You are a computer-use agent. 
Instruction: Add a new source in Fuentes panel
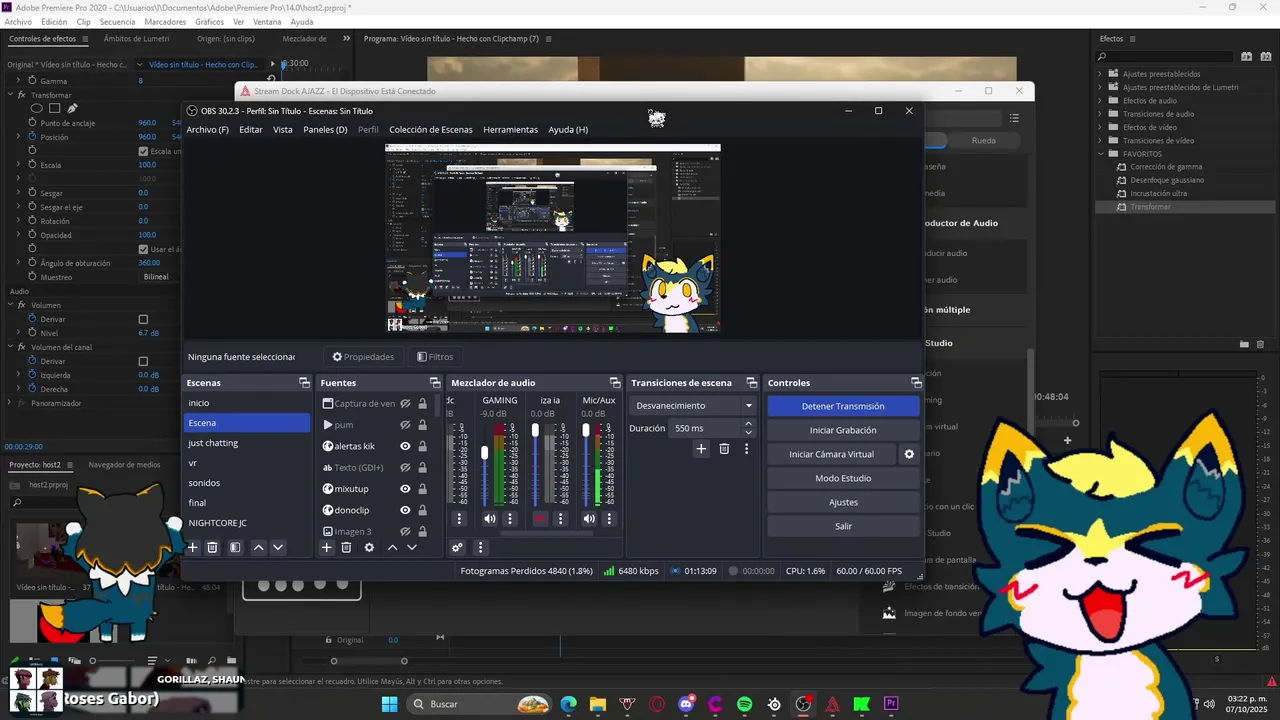click(x=326, y=547)
